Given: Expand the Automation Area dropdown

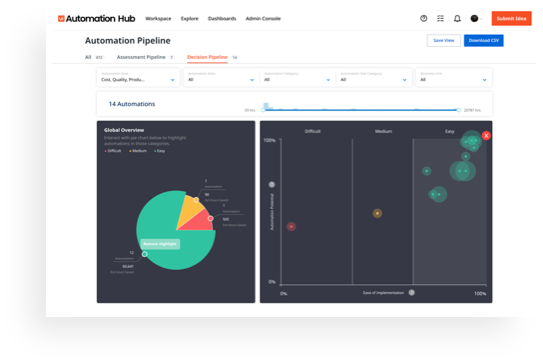Looking at the screenshot, I should 221,77.
